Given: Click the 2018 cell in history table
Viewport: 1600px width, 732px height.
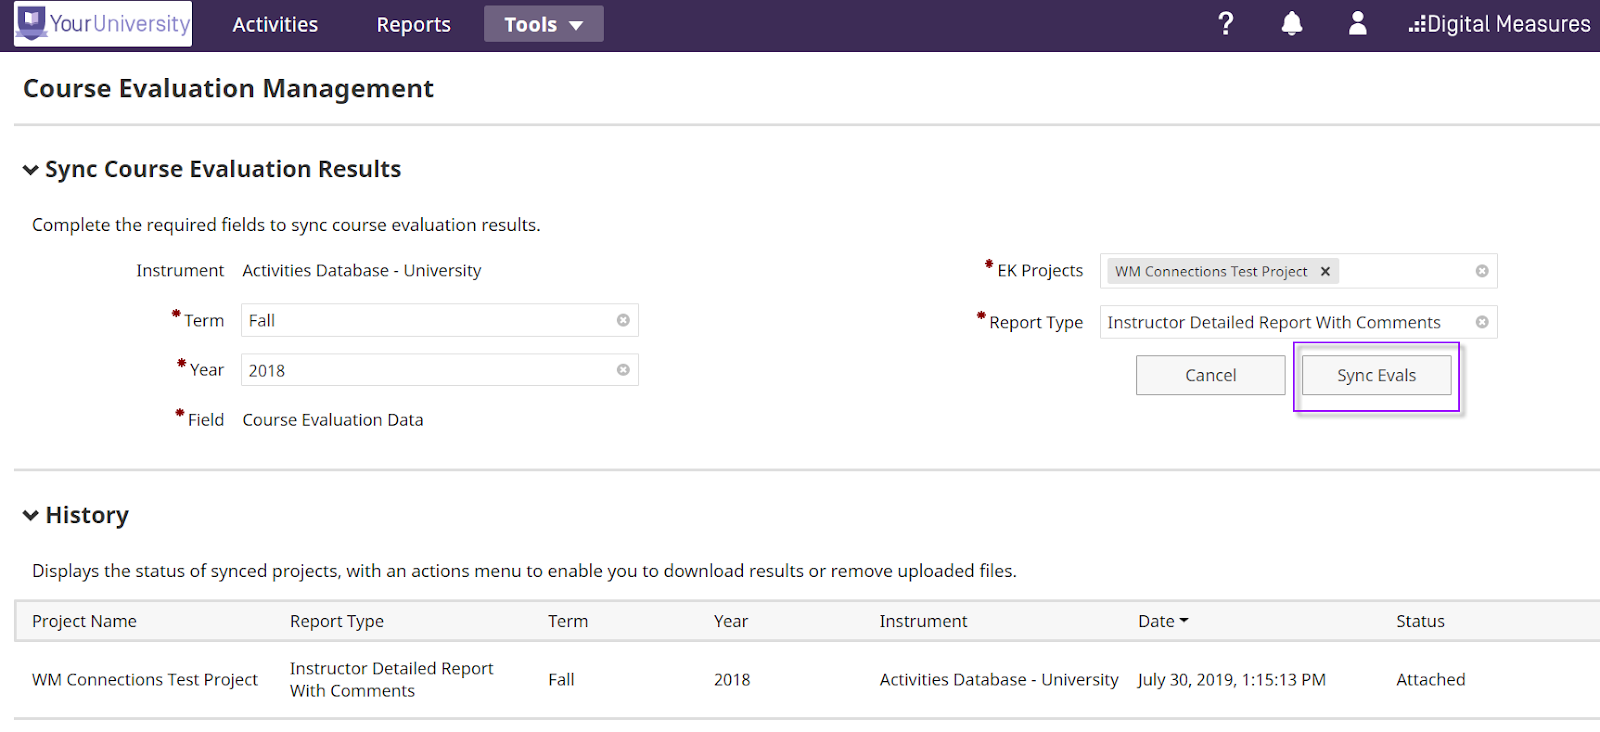Looking at the screenshot, I should point(732,679).
